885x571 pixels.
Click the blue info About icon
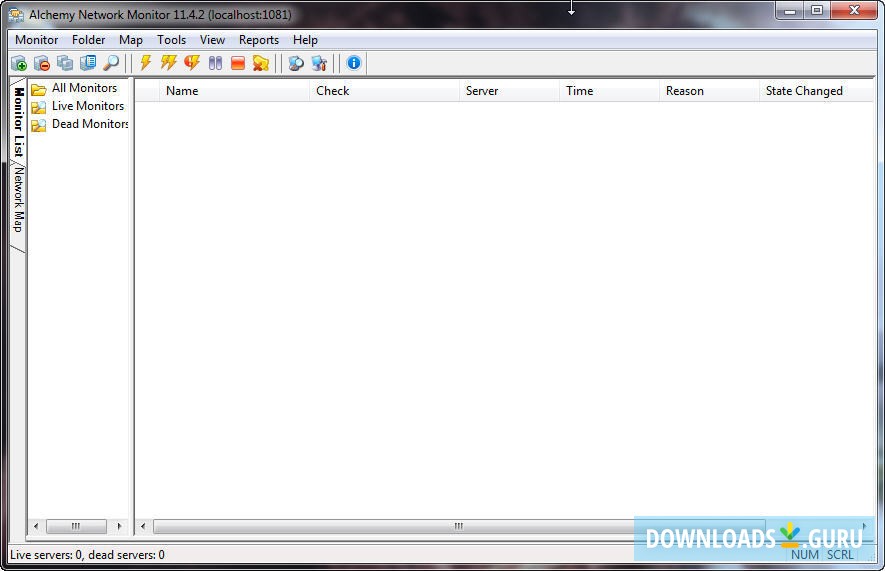click(x=354, y=63)
